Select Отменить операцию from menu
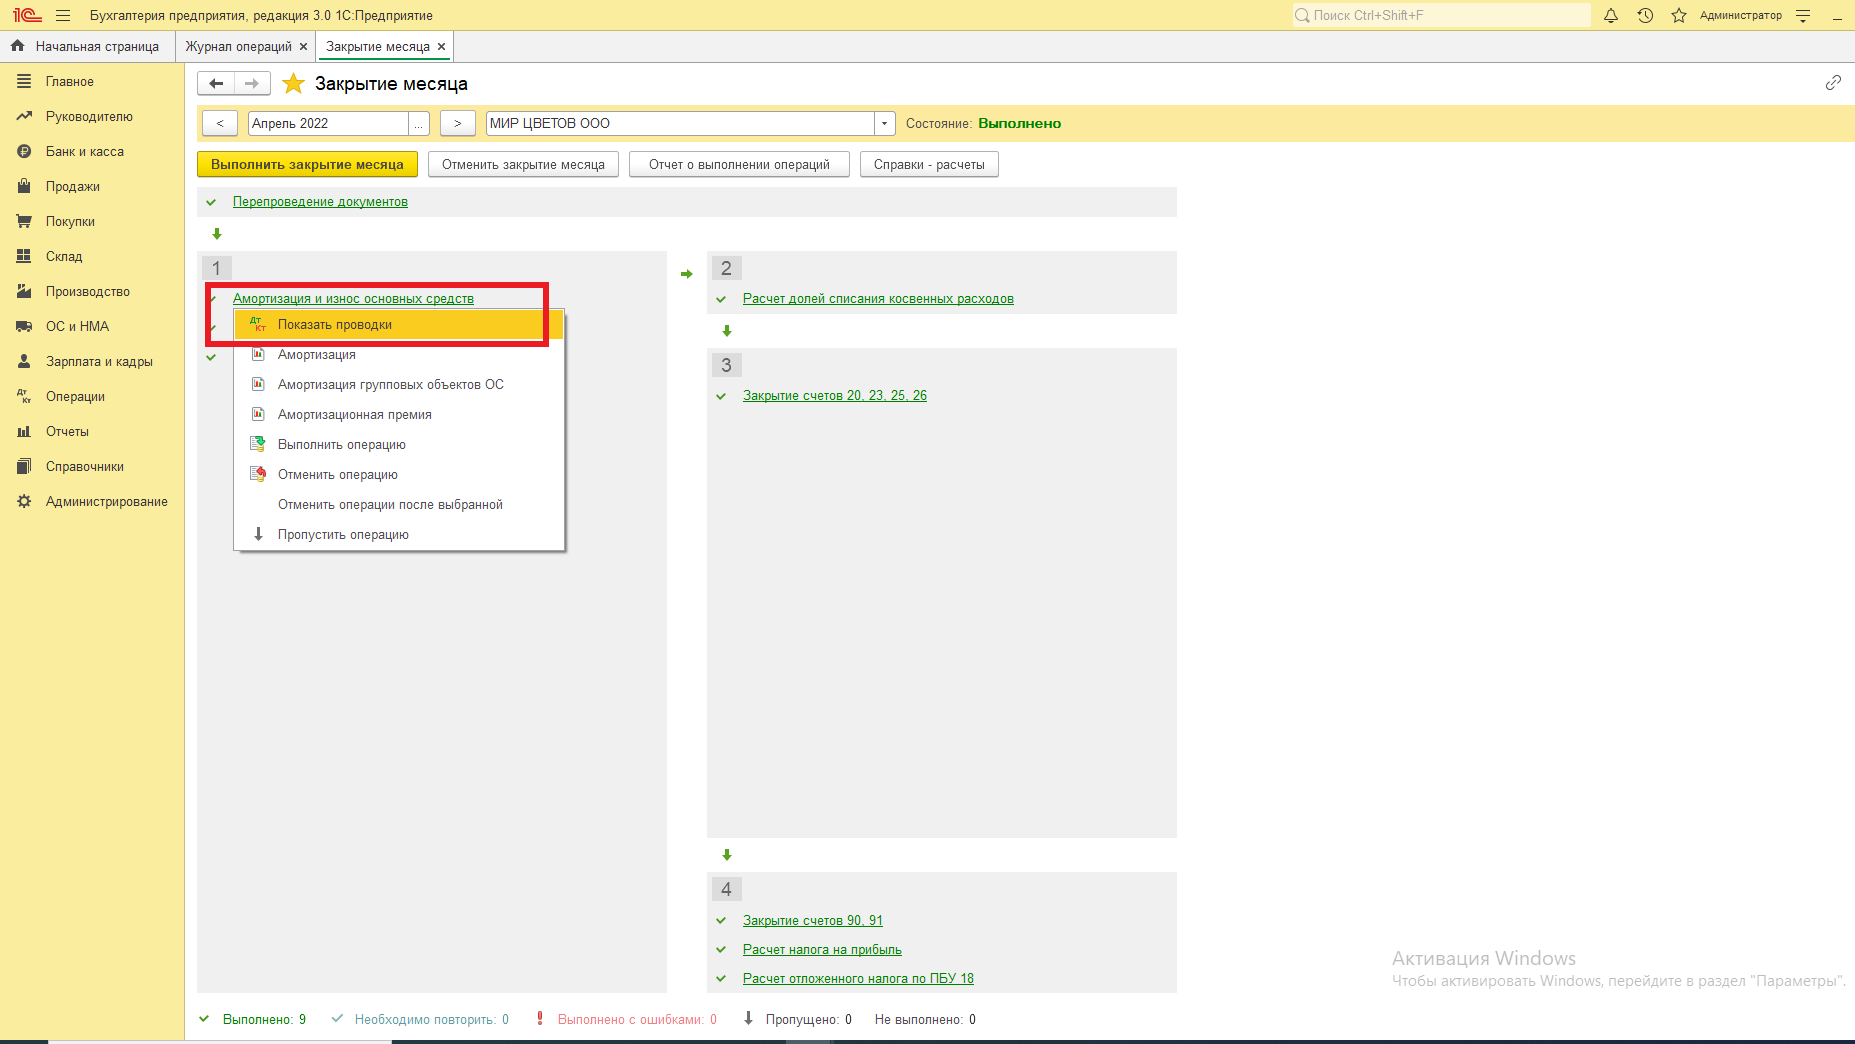 click(337, 475)
